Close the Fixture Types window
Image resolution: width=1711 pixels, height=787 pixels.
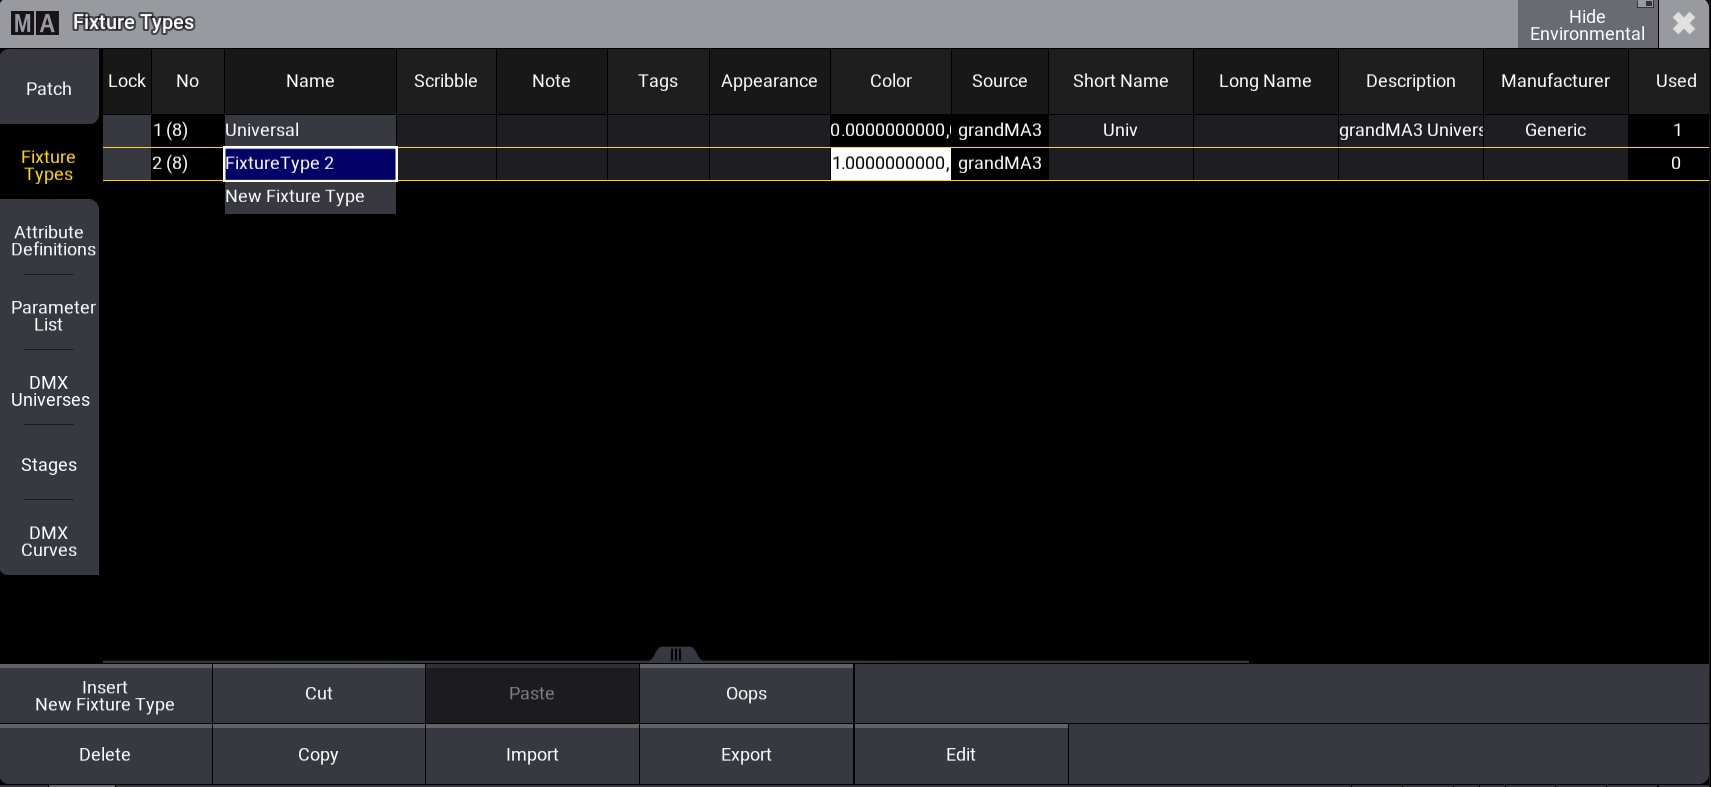[1684, 23]
